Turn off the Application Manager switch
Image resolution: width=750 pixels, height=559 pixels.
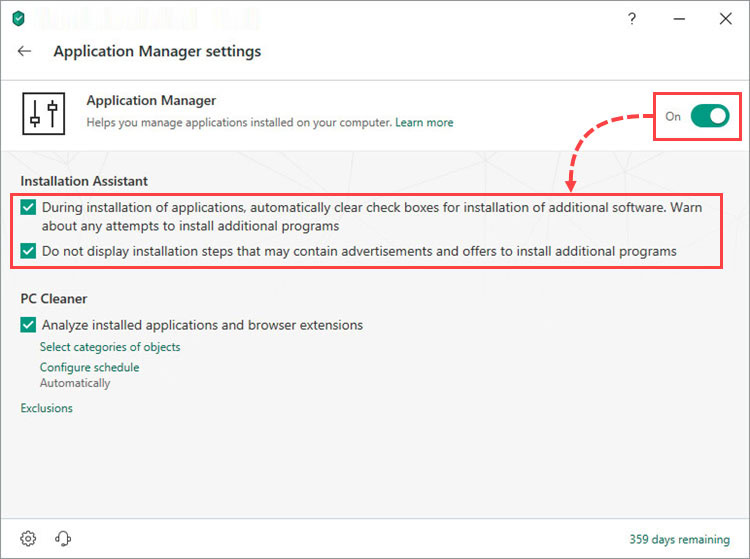point(710,116)
